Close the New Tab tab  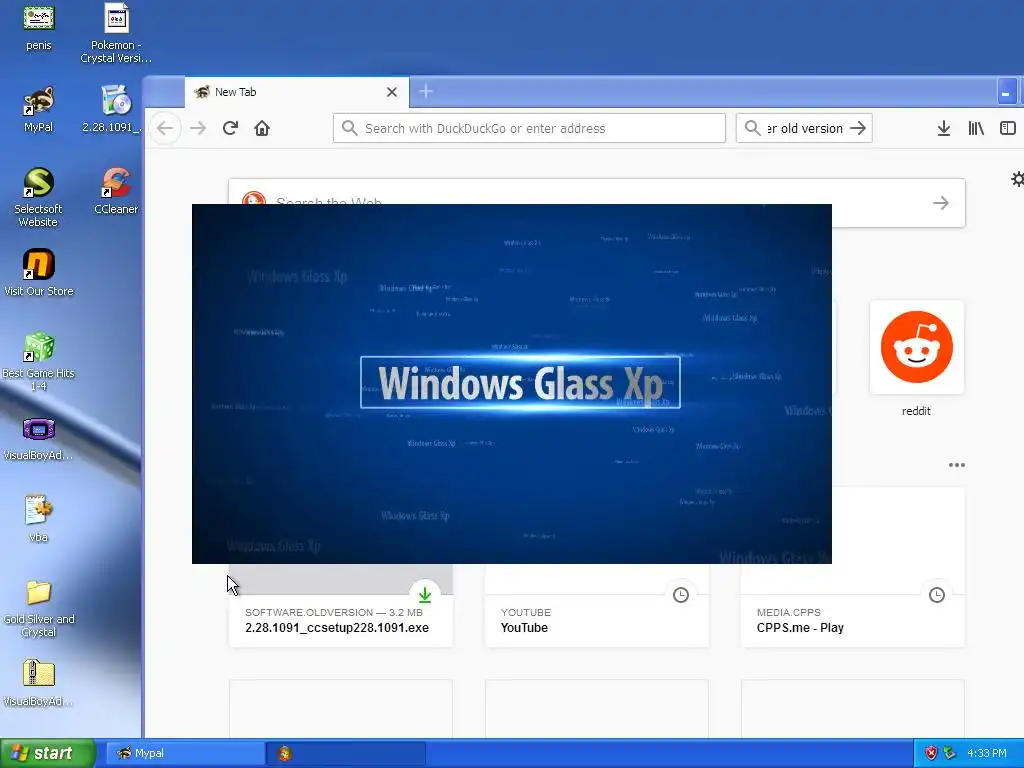tap(392, 92)
